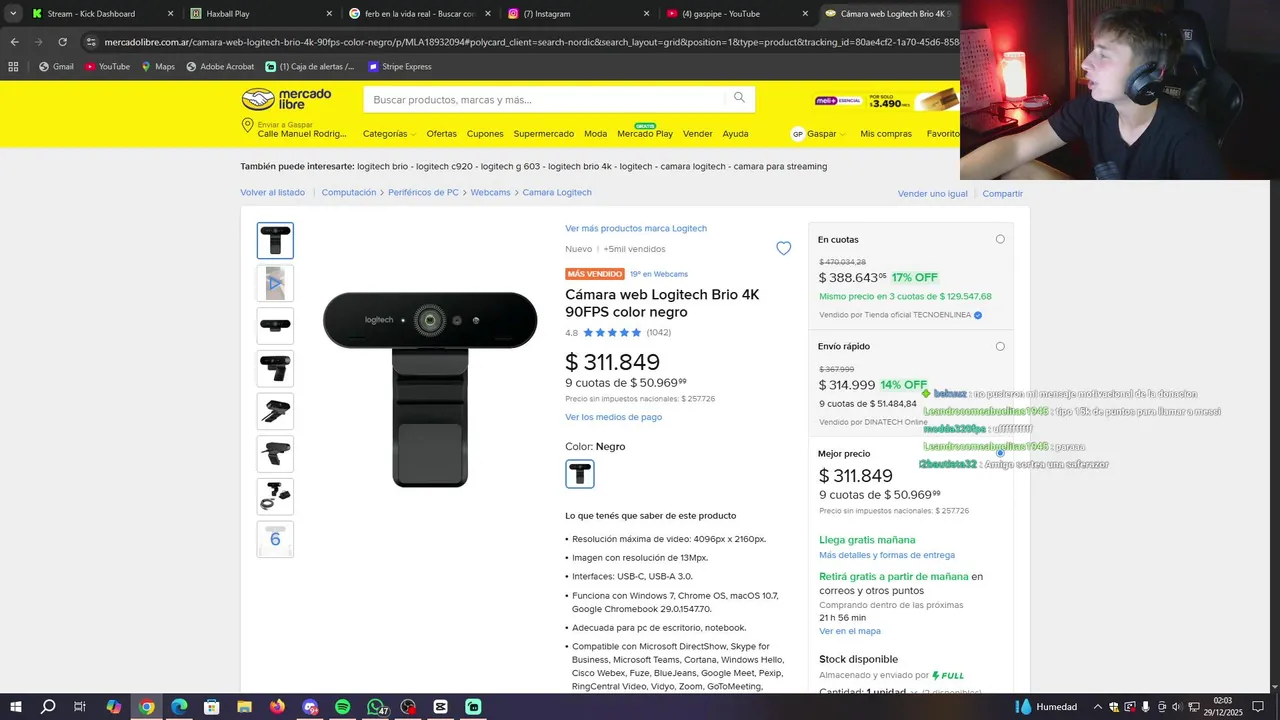Open the browser tab search dropdown
Screen dimensions: 1280x720
pyautogui.click(x=13, y=14)
